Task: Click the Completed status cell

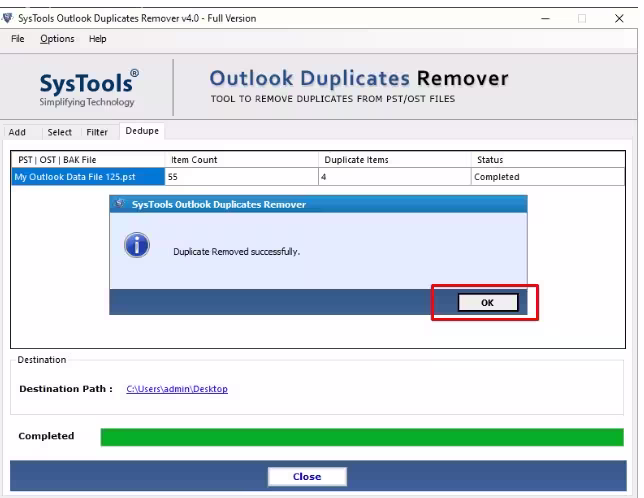Action: [548, 177]
